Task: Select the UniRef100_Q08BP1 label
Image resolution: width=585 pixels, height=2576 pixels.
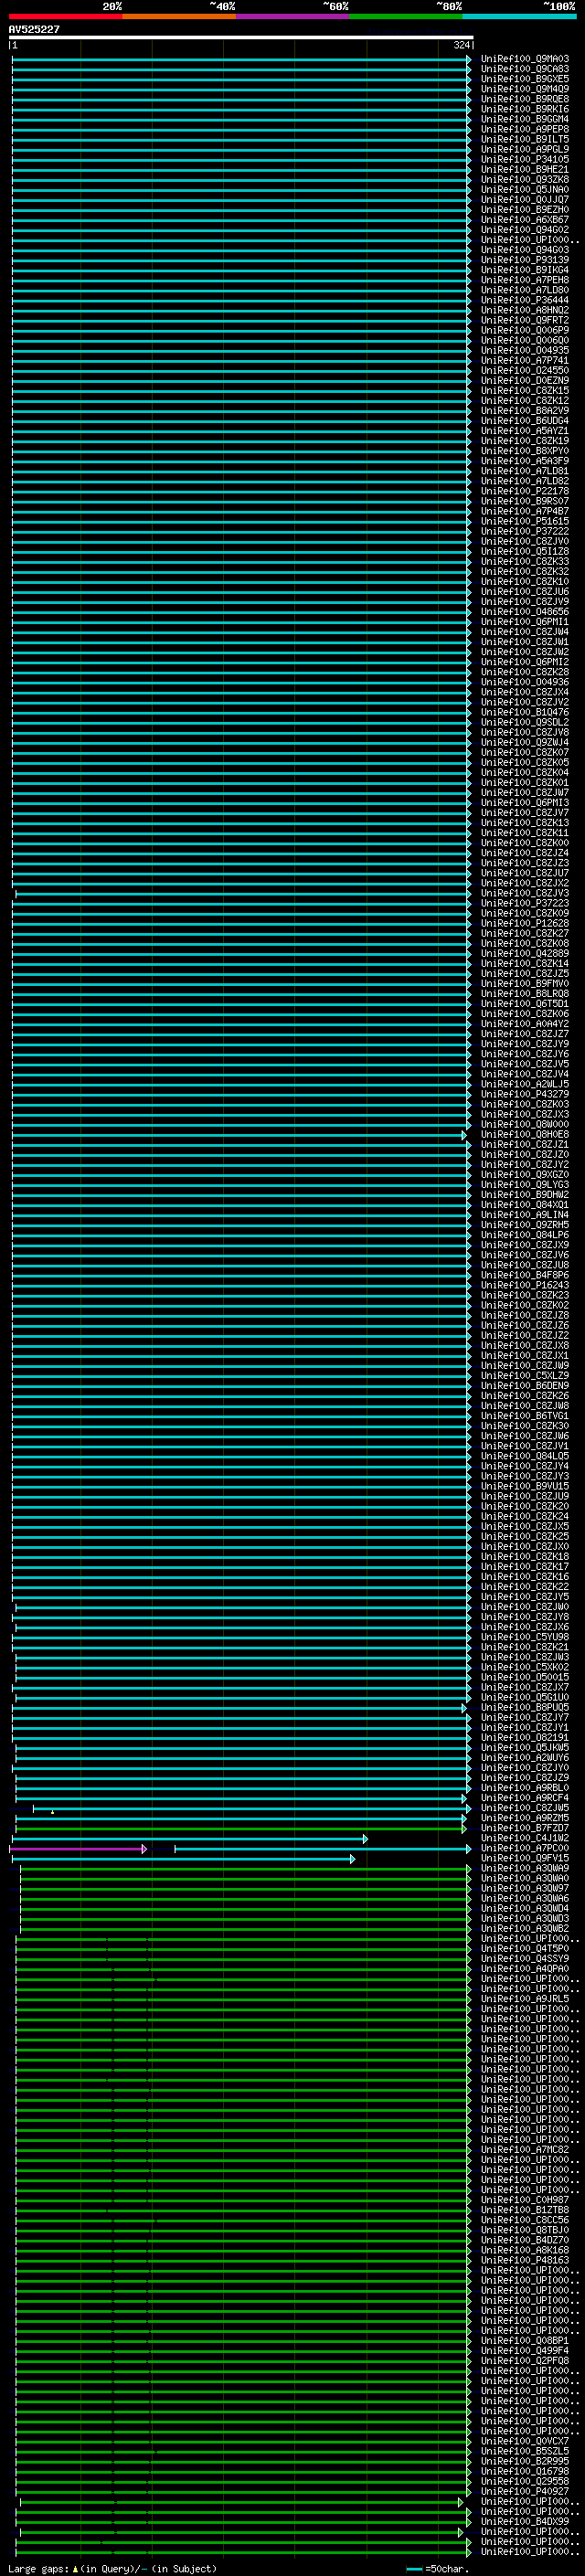Action: tap(525, 2341)
